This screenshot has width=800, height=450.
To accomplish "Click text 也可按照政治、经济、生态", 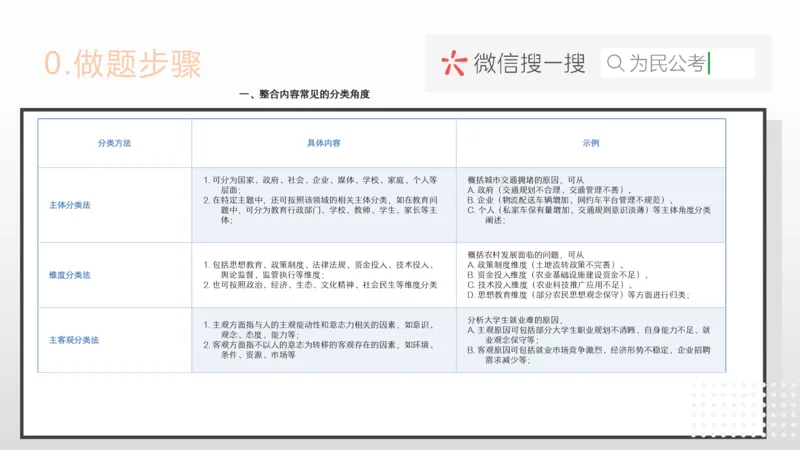I will pos(320,285).
